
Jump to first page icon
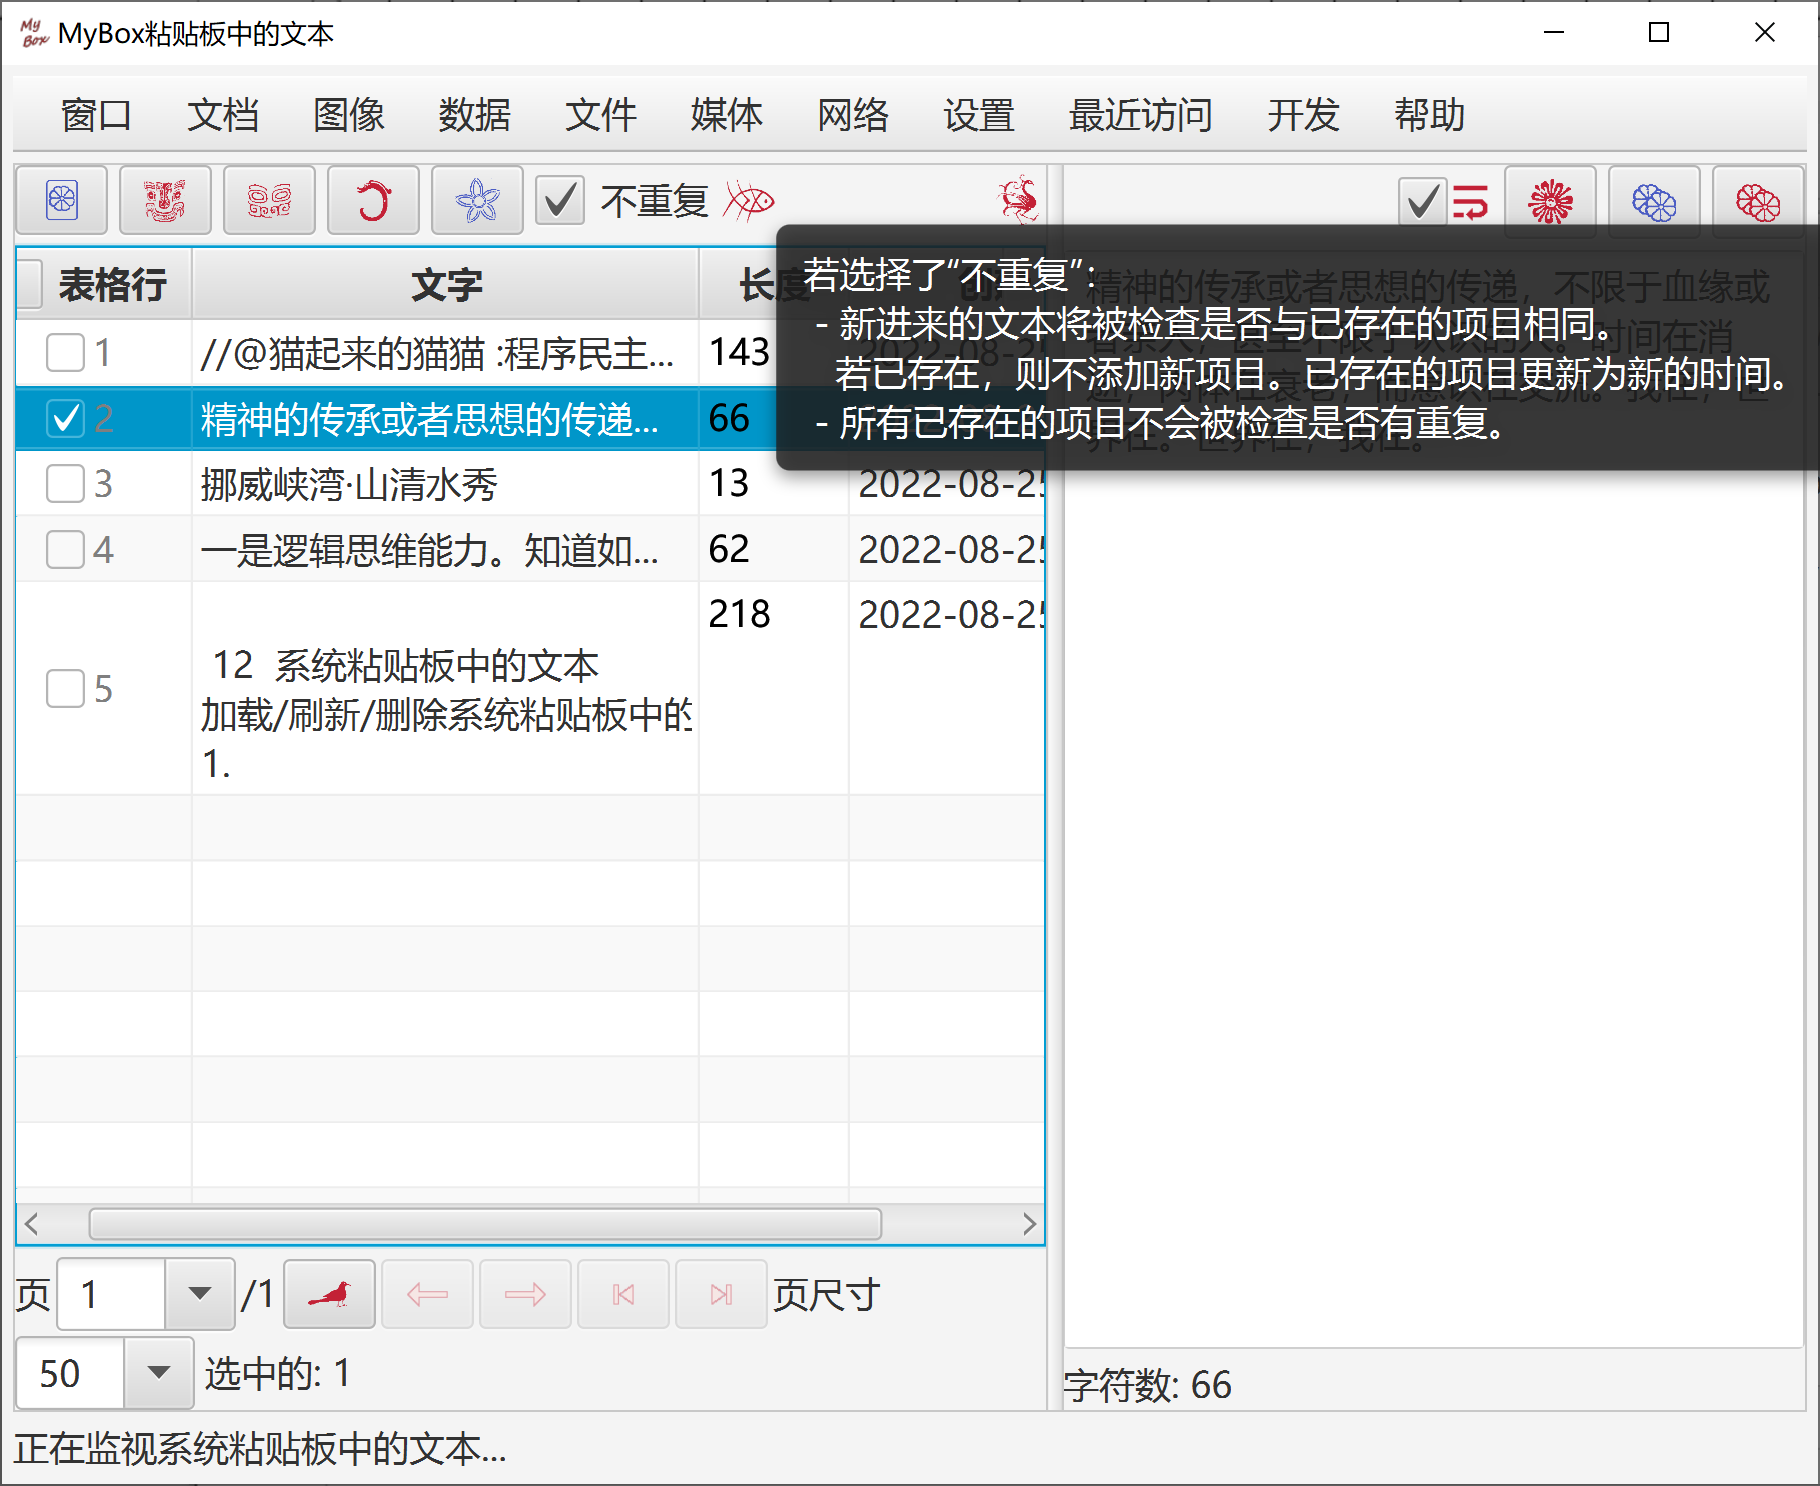click(623, 1294)
